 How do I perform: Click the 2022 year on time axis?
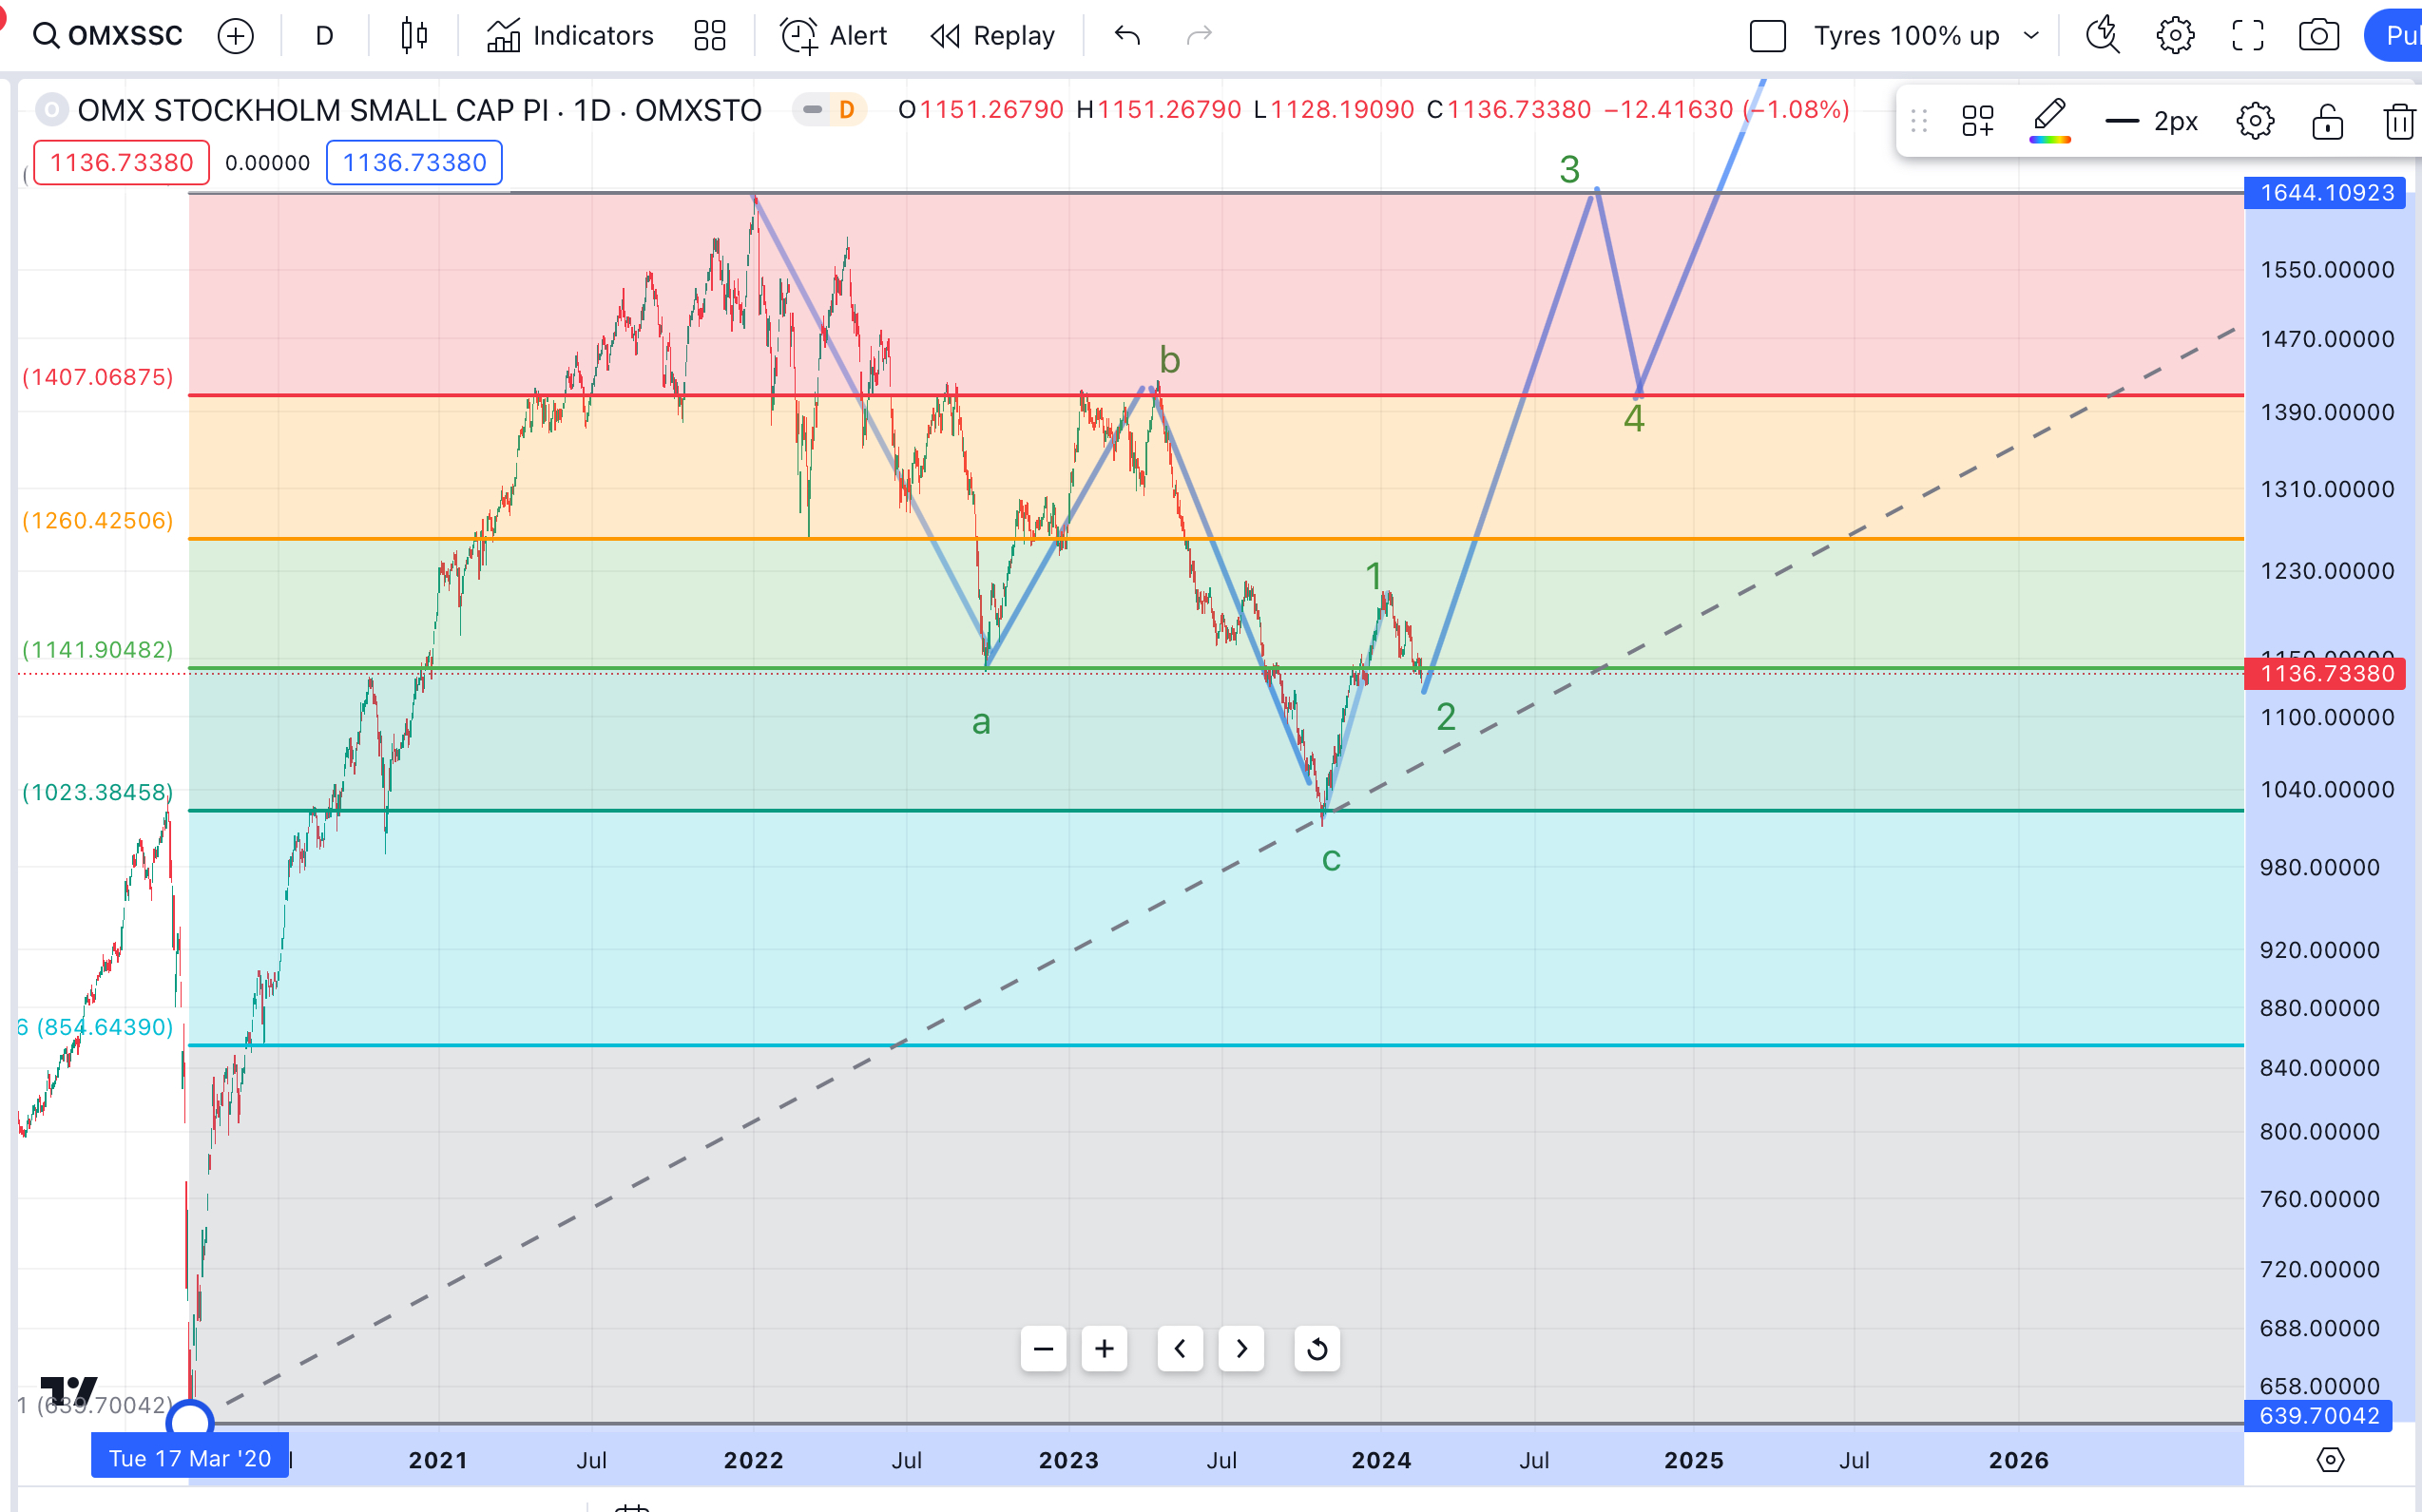click(754, 1460)
